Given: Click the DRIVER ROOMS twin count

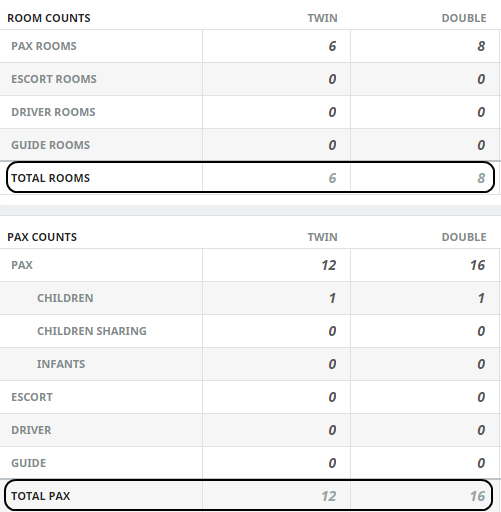Looking at the screenshot, I should 332,112.
